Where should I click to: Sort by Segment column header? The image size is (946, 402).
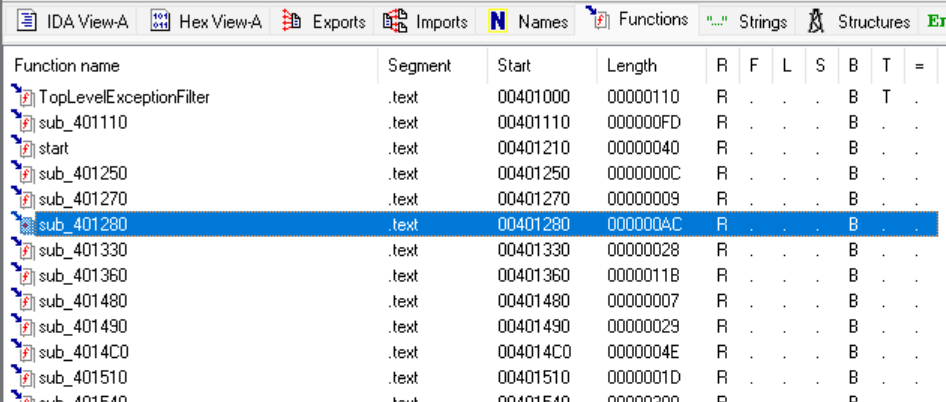tap(419, 65)
